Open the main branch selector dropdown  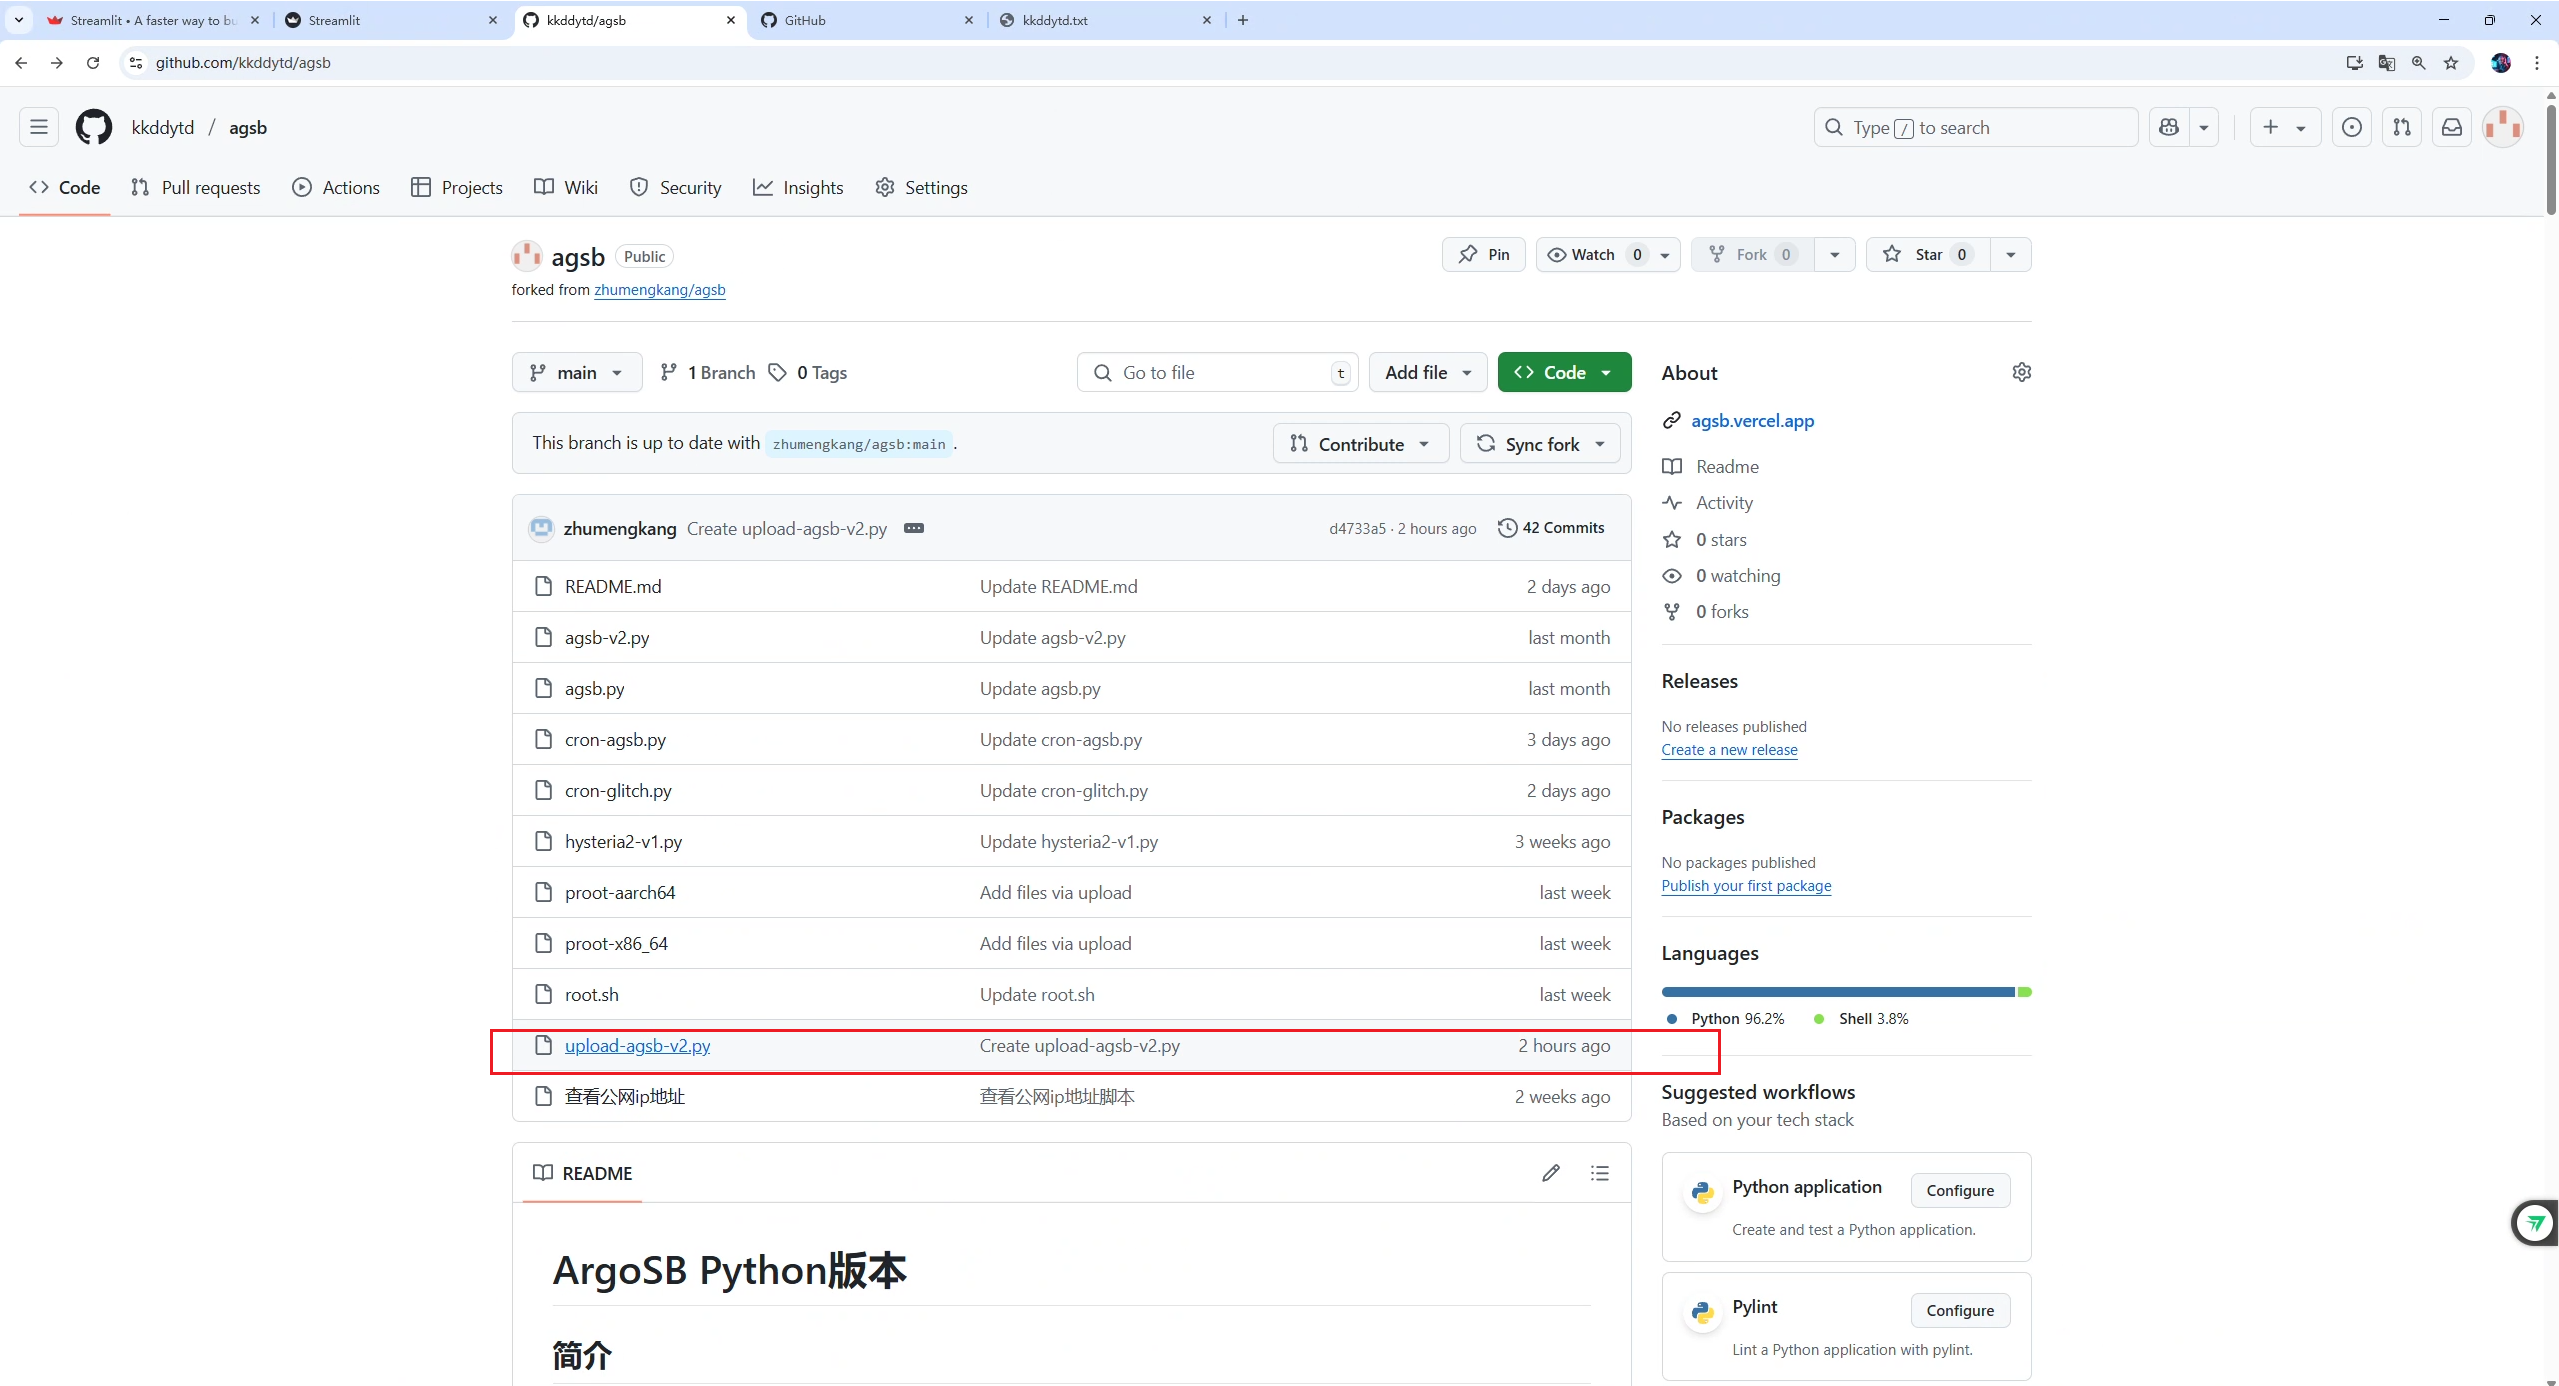coord(577,372)
